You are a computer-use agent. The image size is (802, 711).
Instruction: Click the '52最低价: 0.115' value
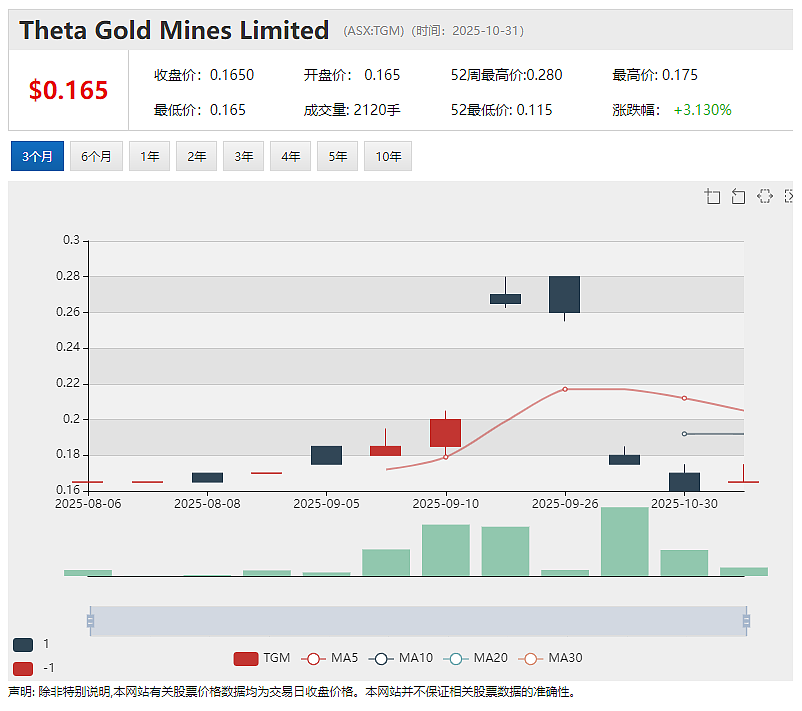[501, 110]
